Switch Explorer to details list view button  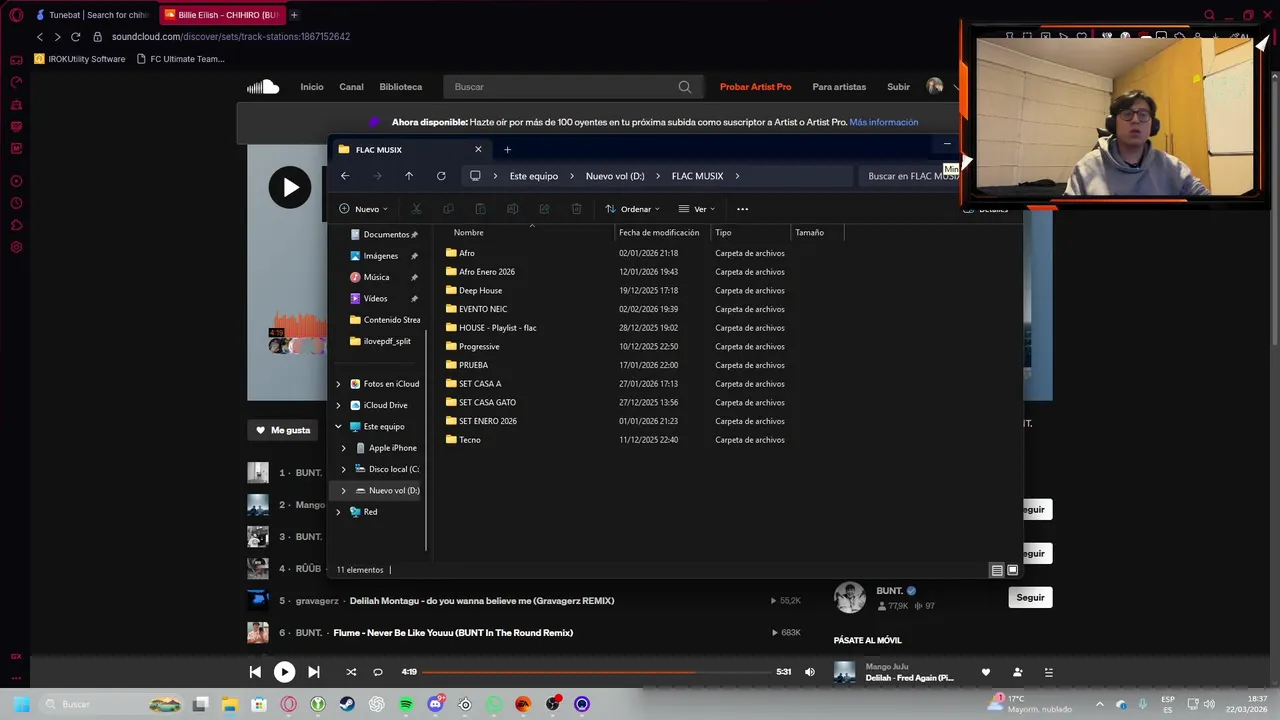point(997,570)
